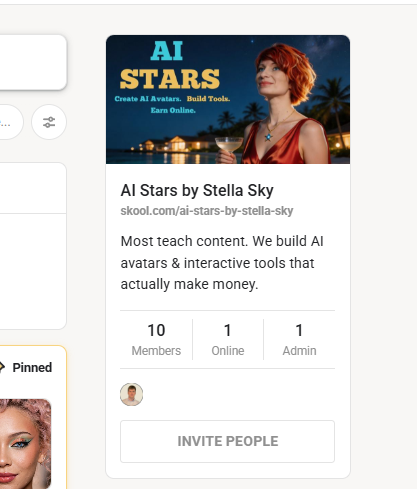Image resolution: width=417 pixels, height=489 pixels.
Task: Open the AI Stars by Stella Sky title
Action: tap(197, 190)
